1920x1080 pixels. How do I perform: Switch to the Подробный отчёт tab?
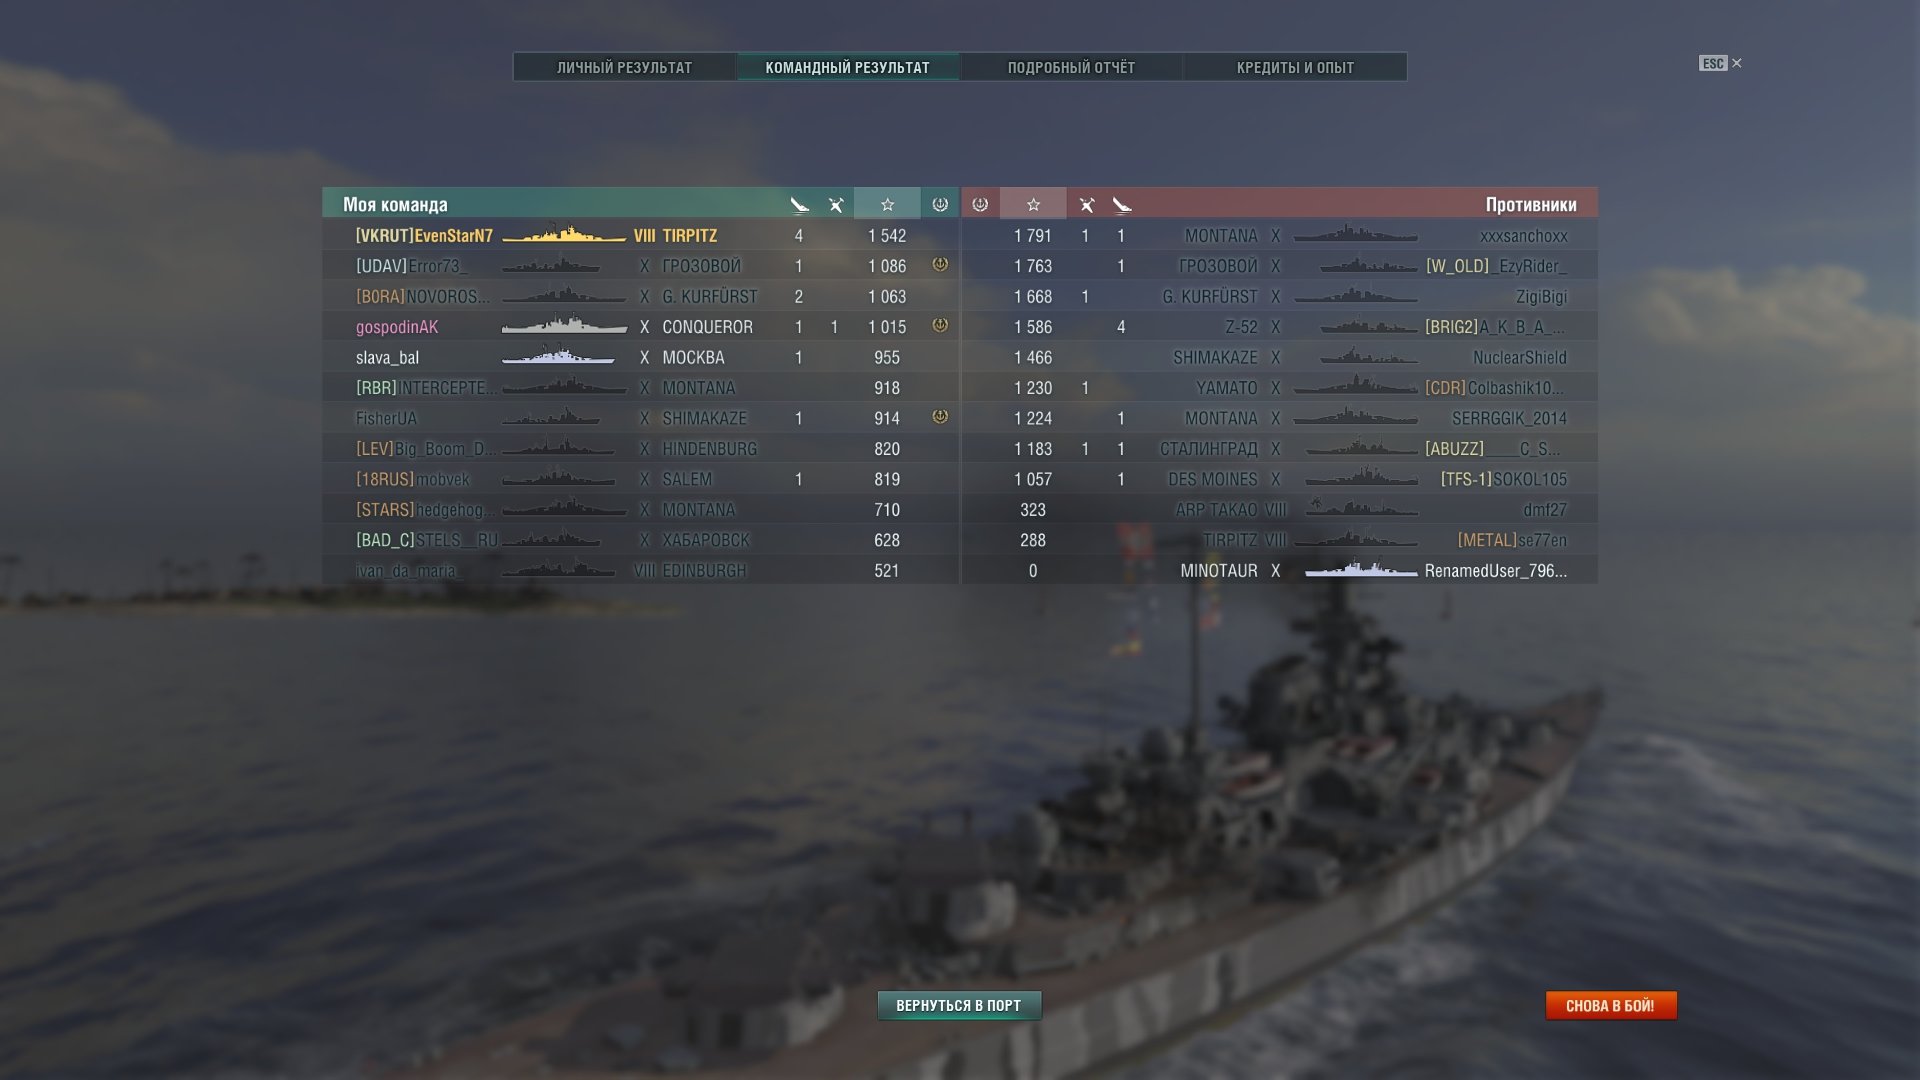(1071, 67)
